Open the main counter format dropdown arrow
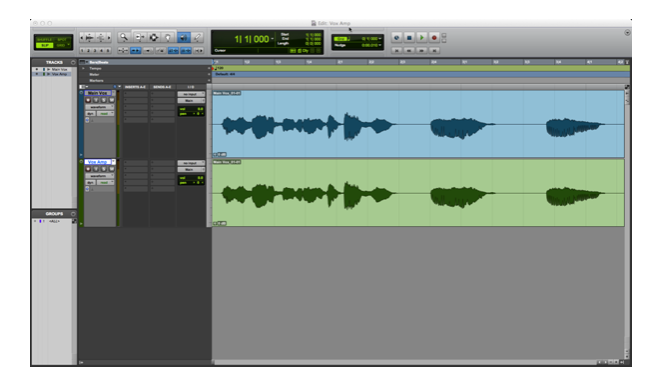666x385 pixels. coord(272,39)
